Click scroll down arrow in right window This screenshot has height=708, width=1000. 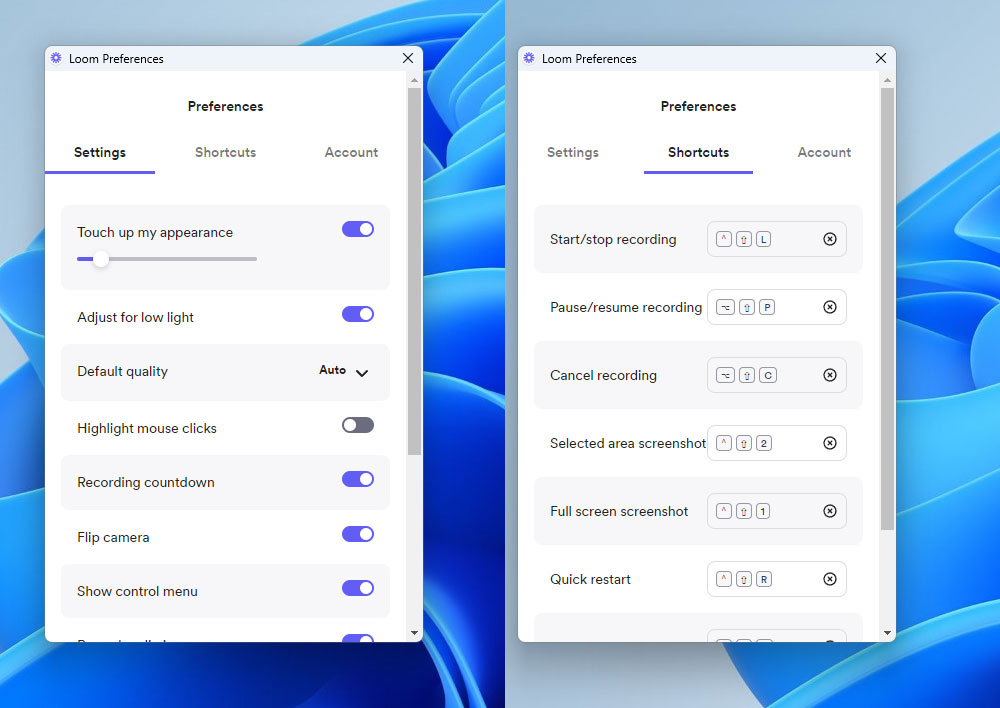[887, 633]
